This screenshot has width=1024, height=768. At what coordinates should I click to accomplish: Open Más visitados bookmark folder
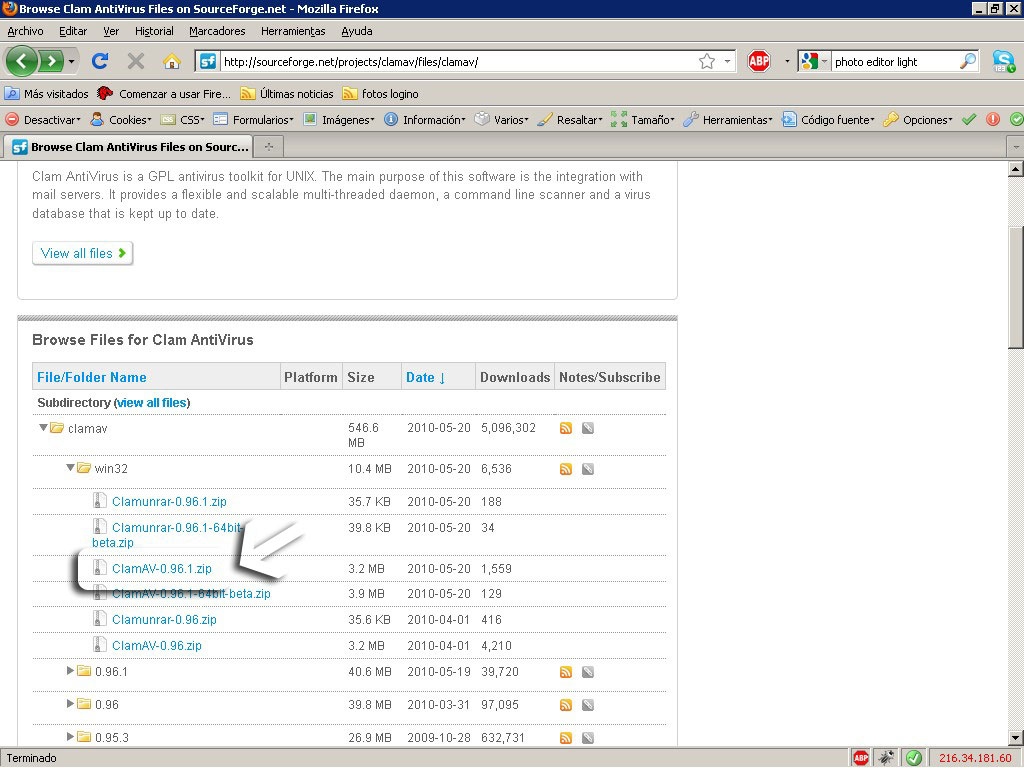[x=46, y=93]
